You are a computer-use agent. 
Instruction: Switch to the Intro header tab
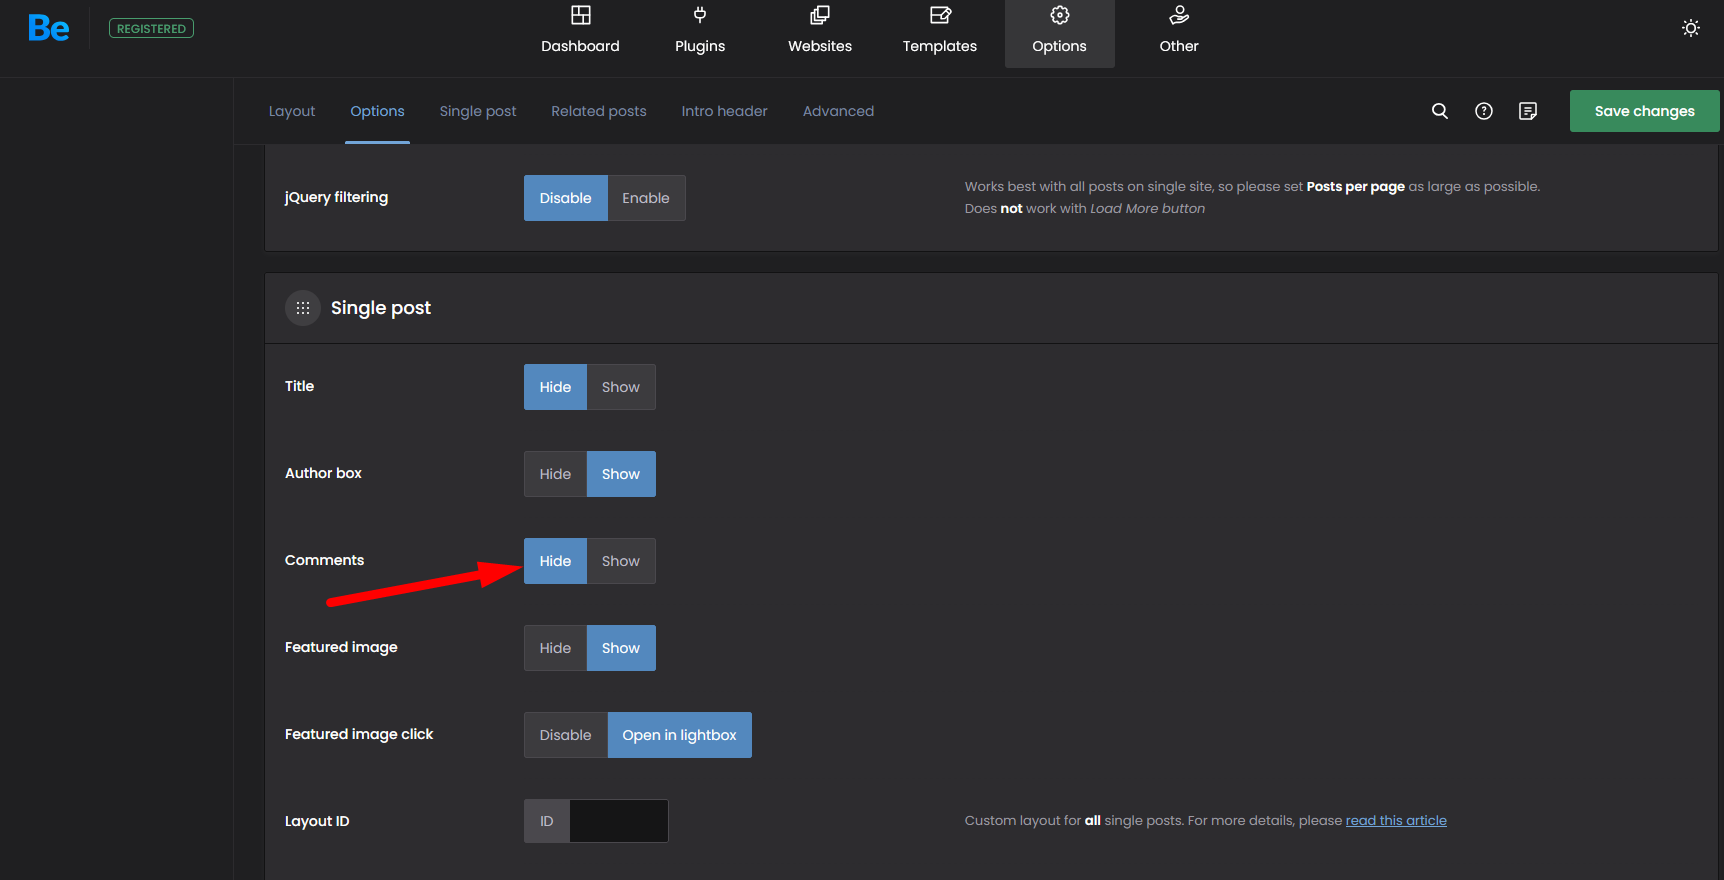coord(724,111)
